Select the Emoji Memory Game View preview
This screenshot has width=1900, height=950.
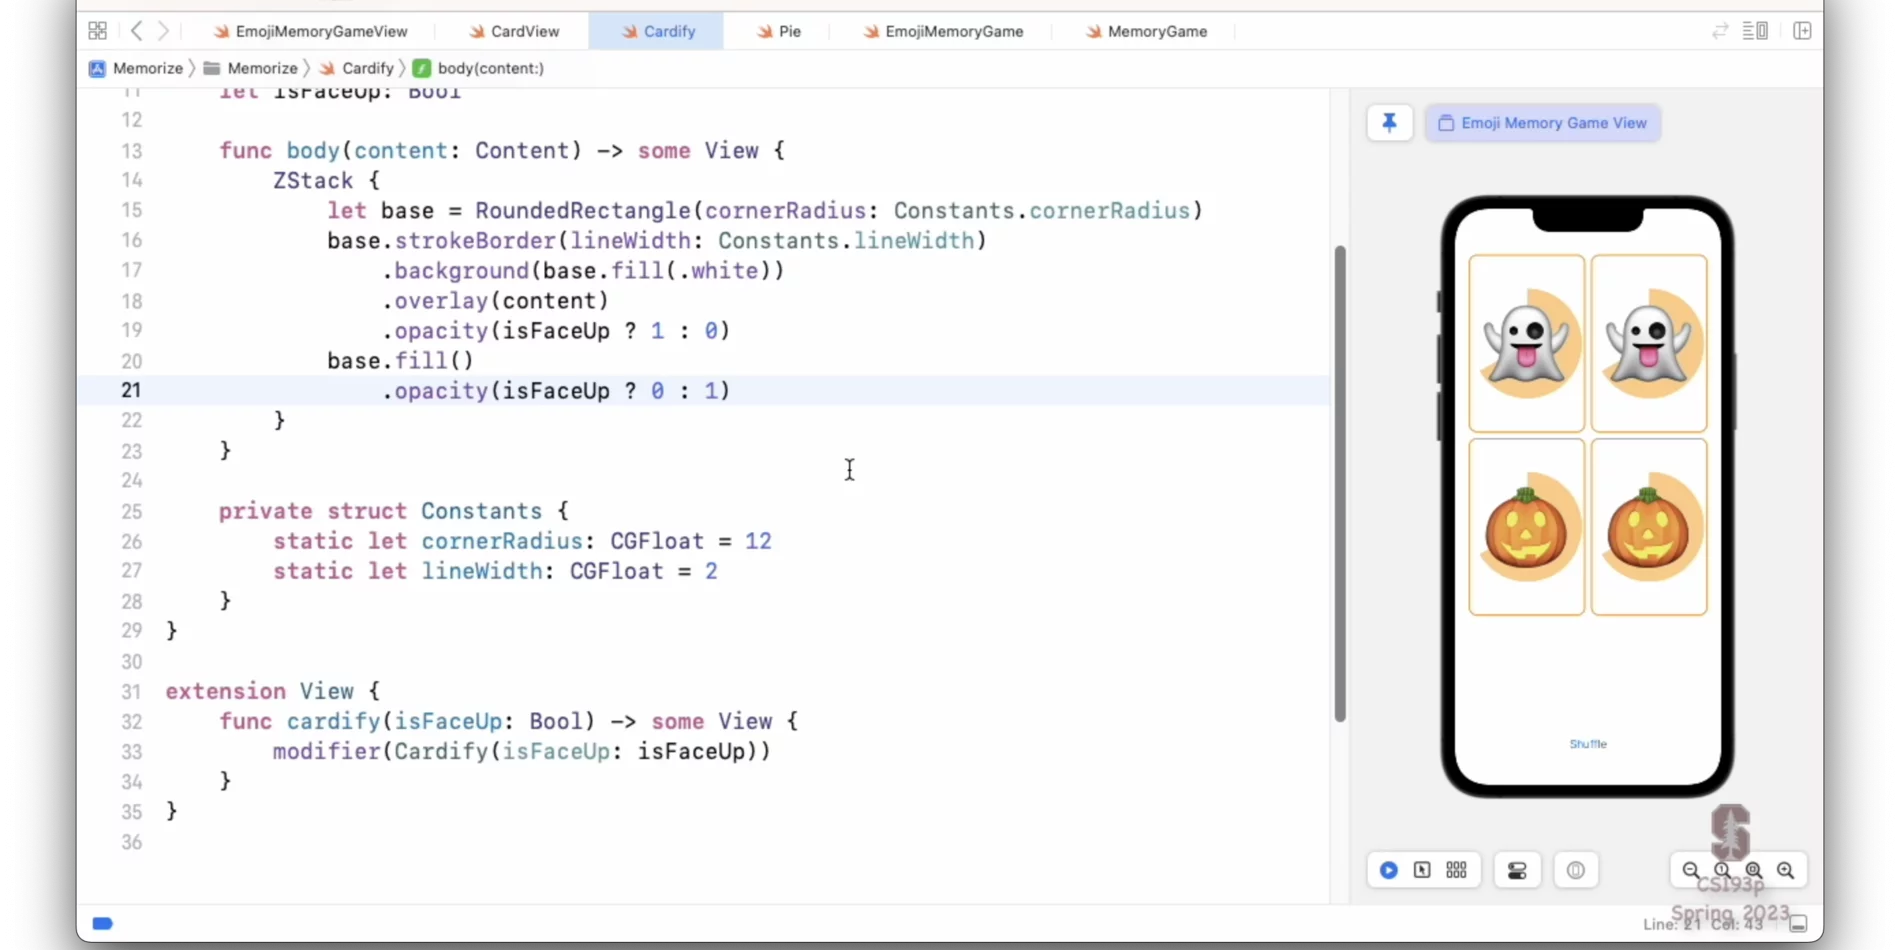pos(1543,123)
